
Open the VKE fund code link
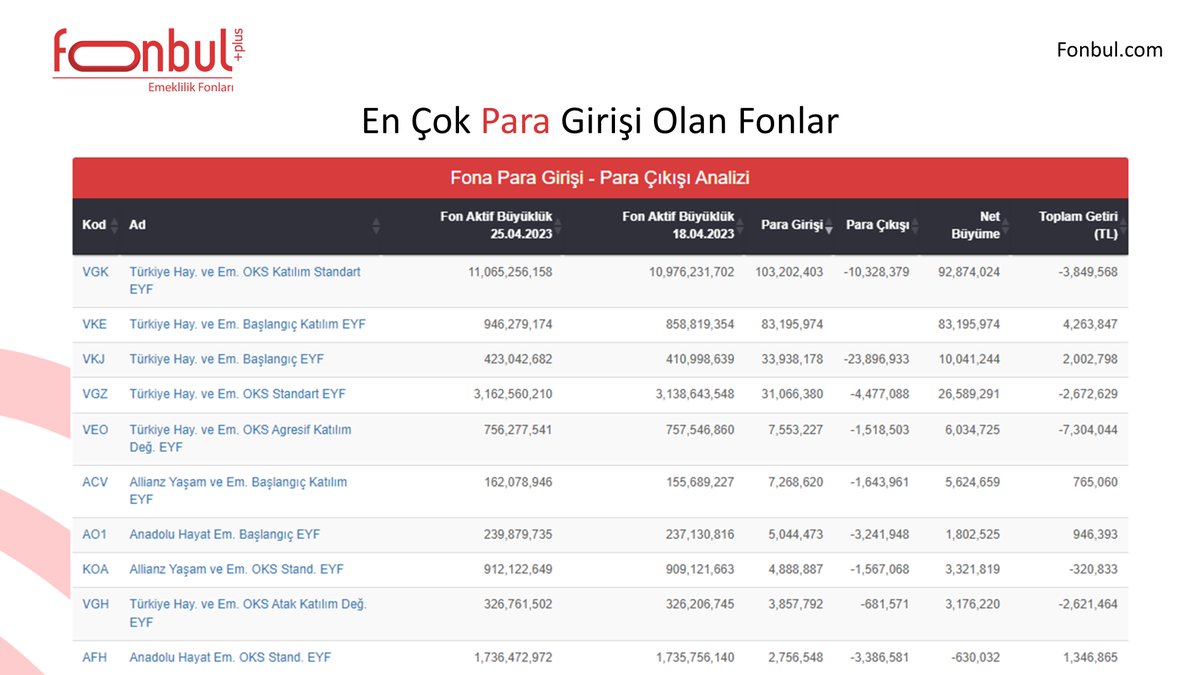[x=95, y=325]
